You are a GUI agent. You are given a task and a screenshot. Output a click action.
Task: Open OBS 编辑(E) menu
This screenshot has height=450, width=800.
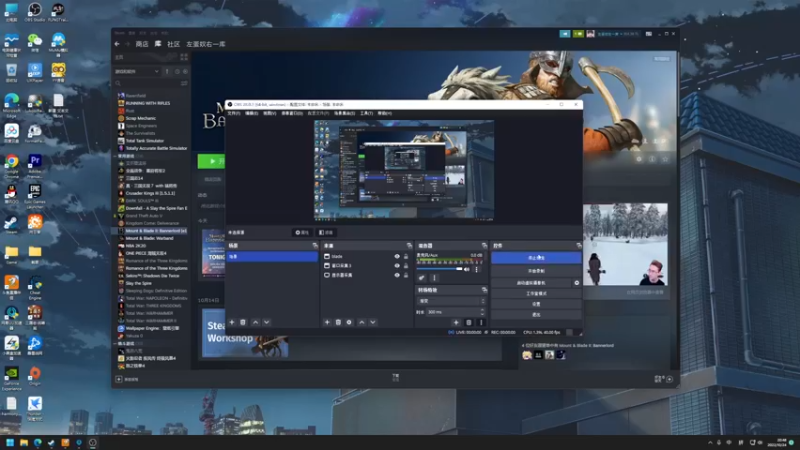click(252, 113)
